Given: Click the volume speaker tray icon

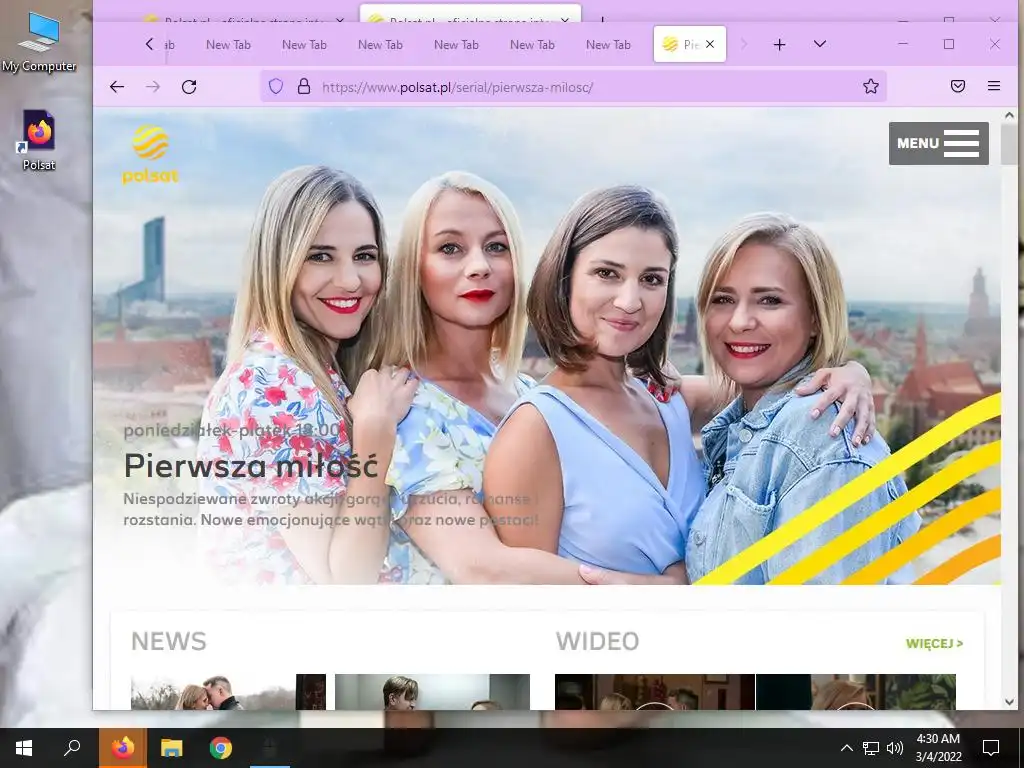Looking at the screenshot, I should pyautogui.click(x=895, y=748).
